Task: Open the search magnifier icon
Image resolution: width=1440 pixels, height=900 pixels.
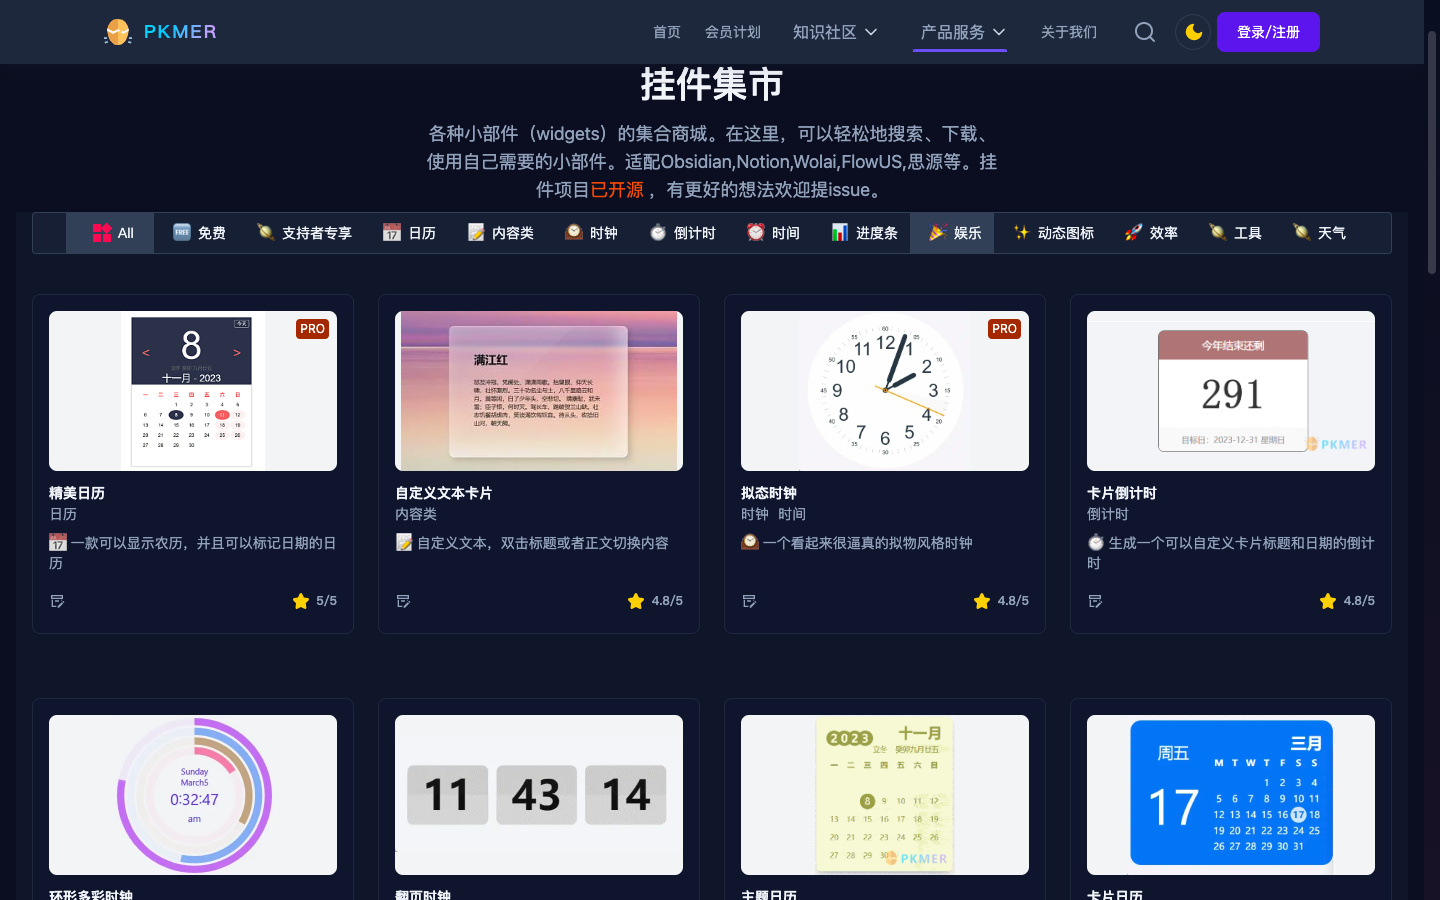Action: click(1145, 32)
